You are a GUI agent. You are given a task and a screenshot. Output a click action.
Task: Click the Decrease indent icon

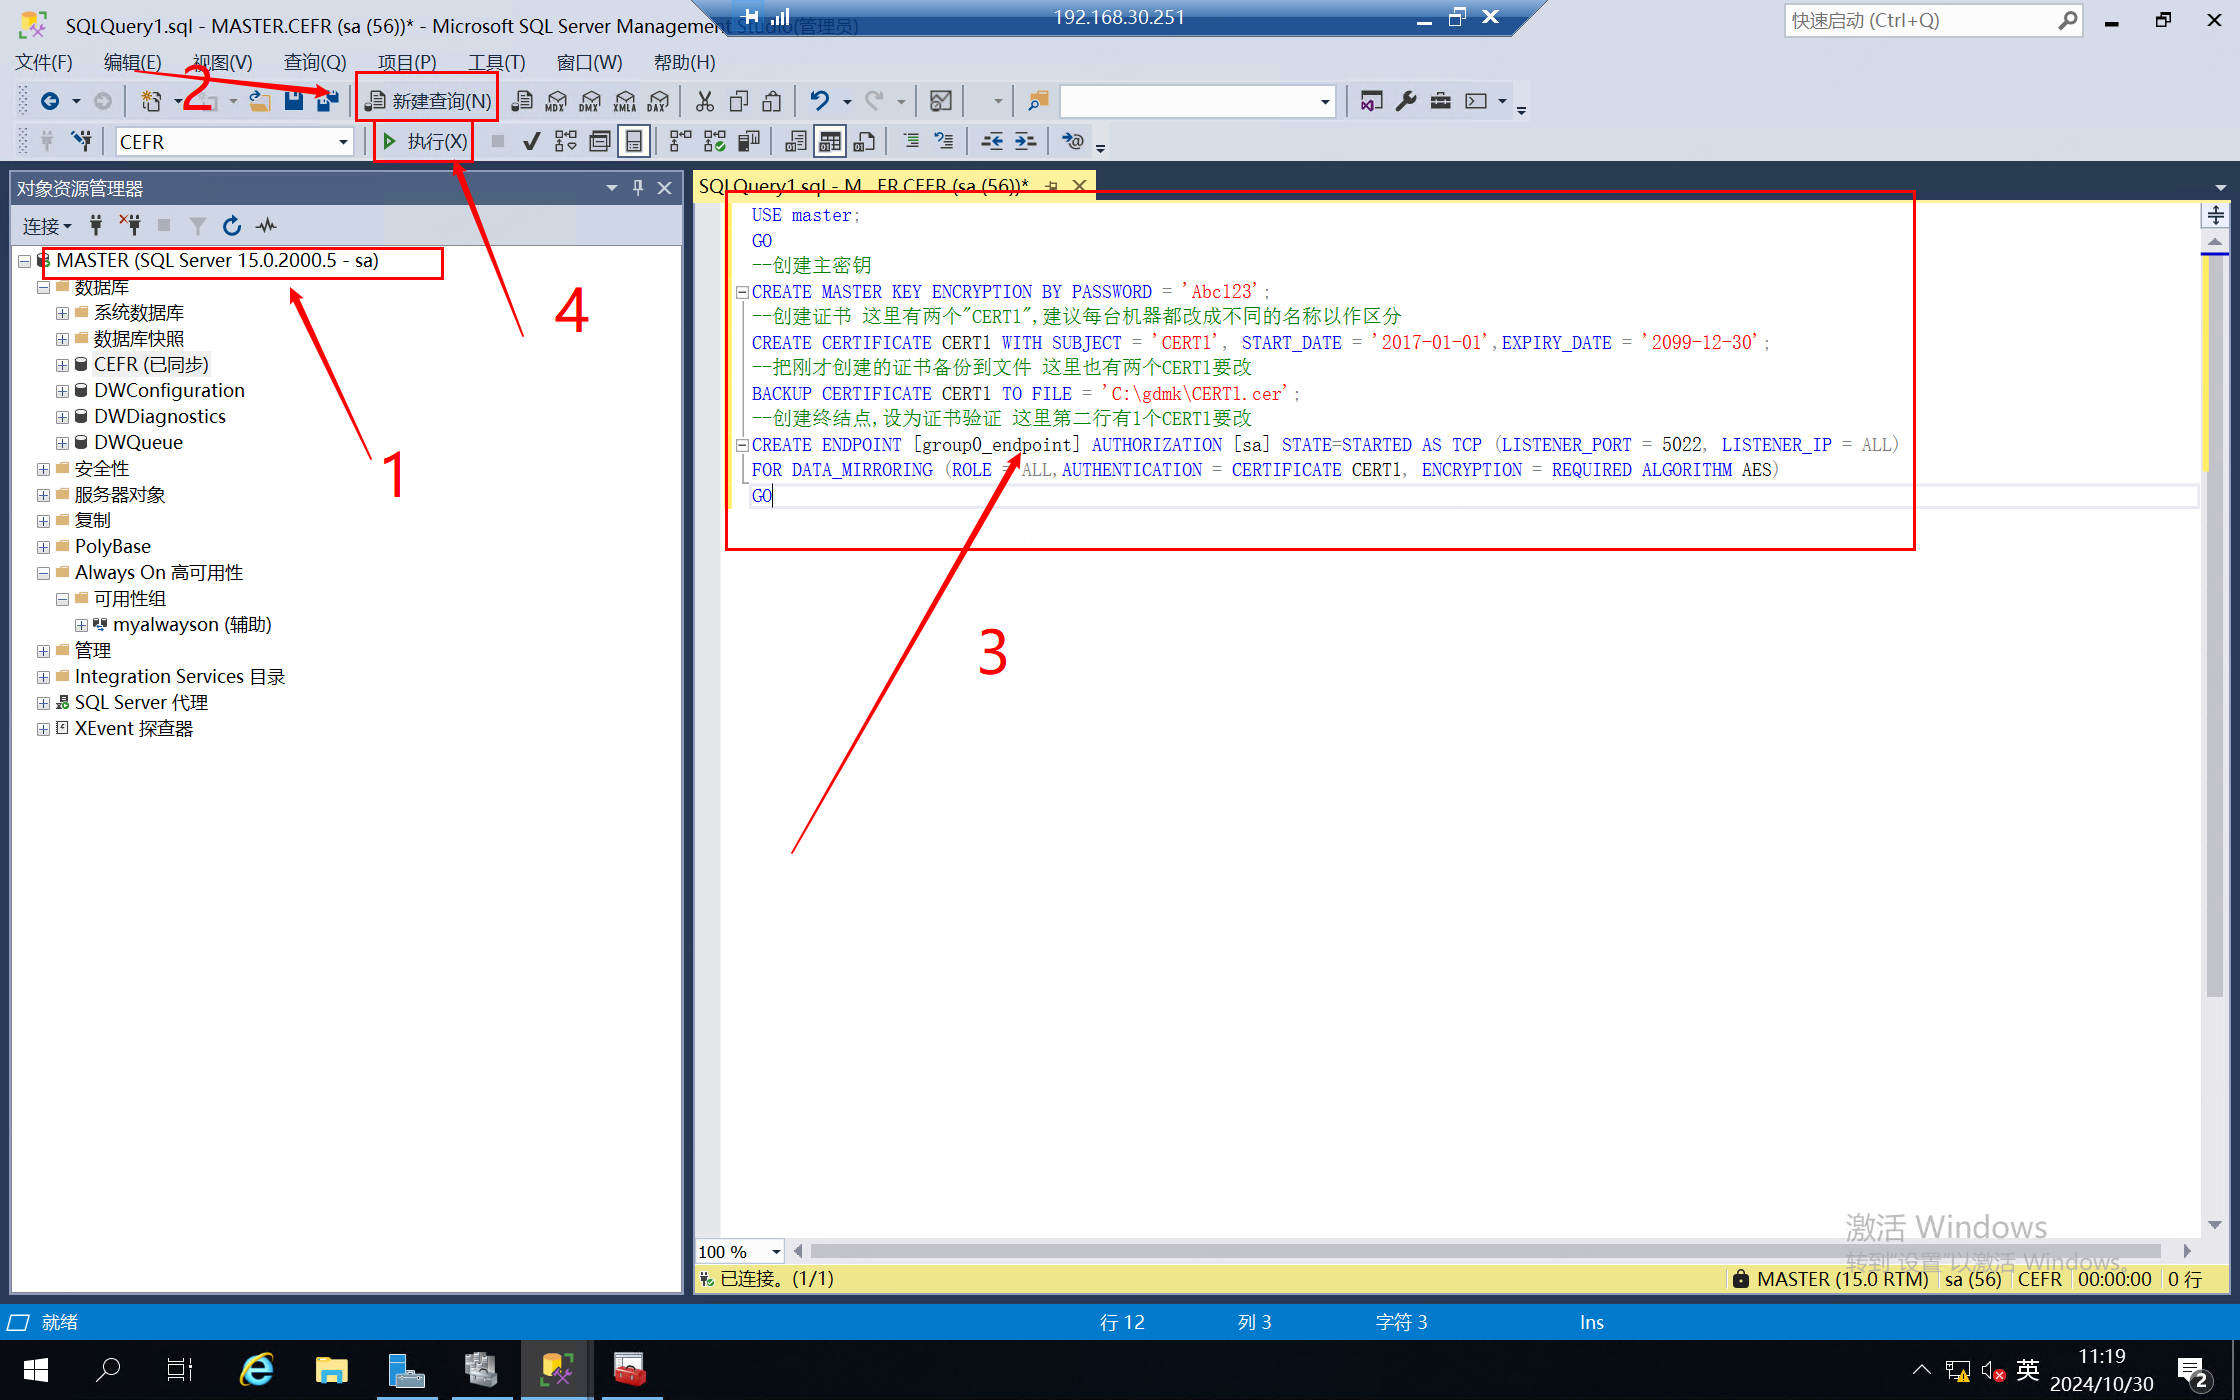pyautogui.click(x=992, y=141)
